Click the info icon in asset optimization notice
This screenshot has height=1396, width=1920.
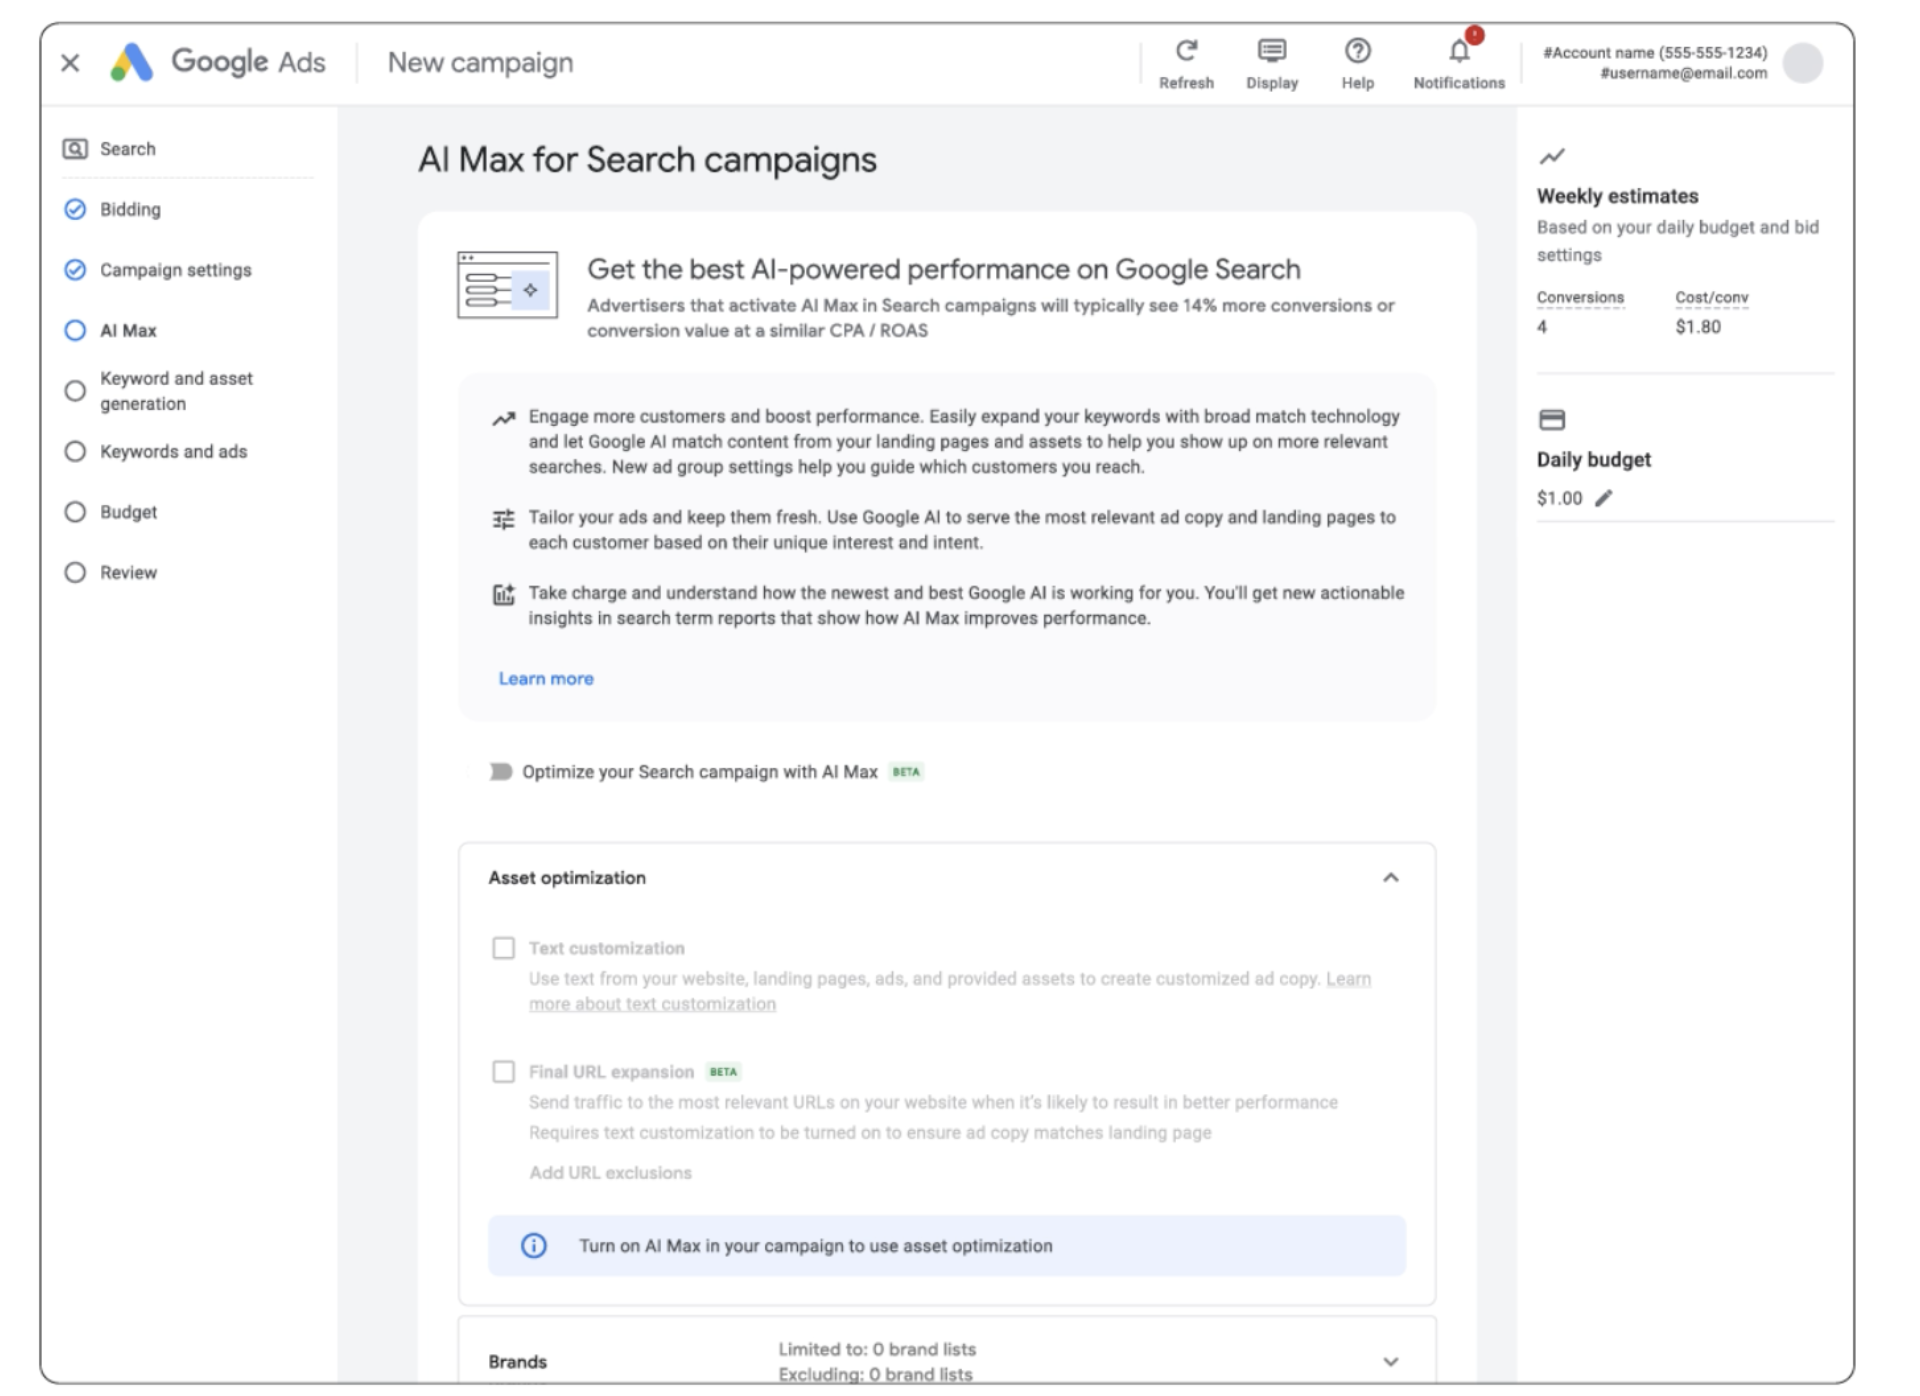coord(534,1245)
